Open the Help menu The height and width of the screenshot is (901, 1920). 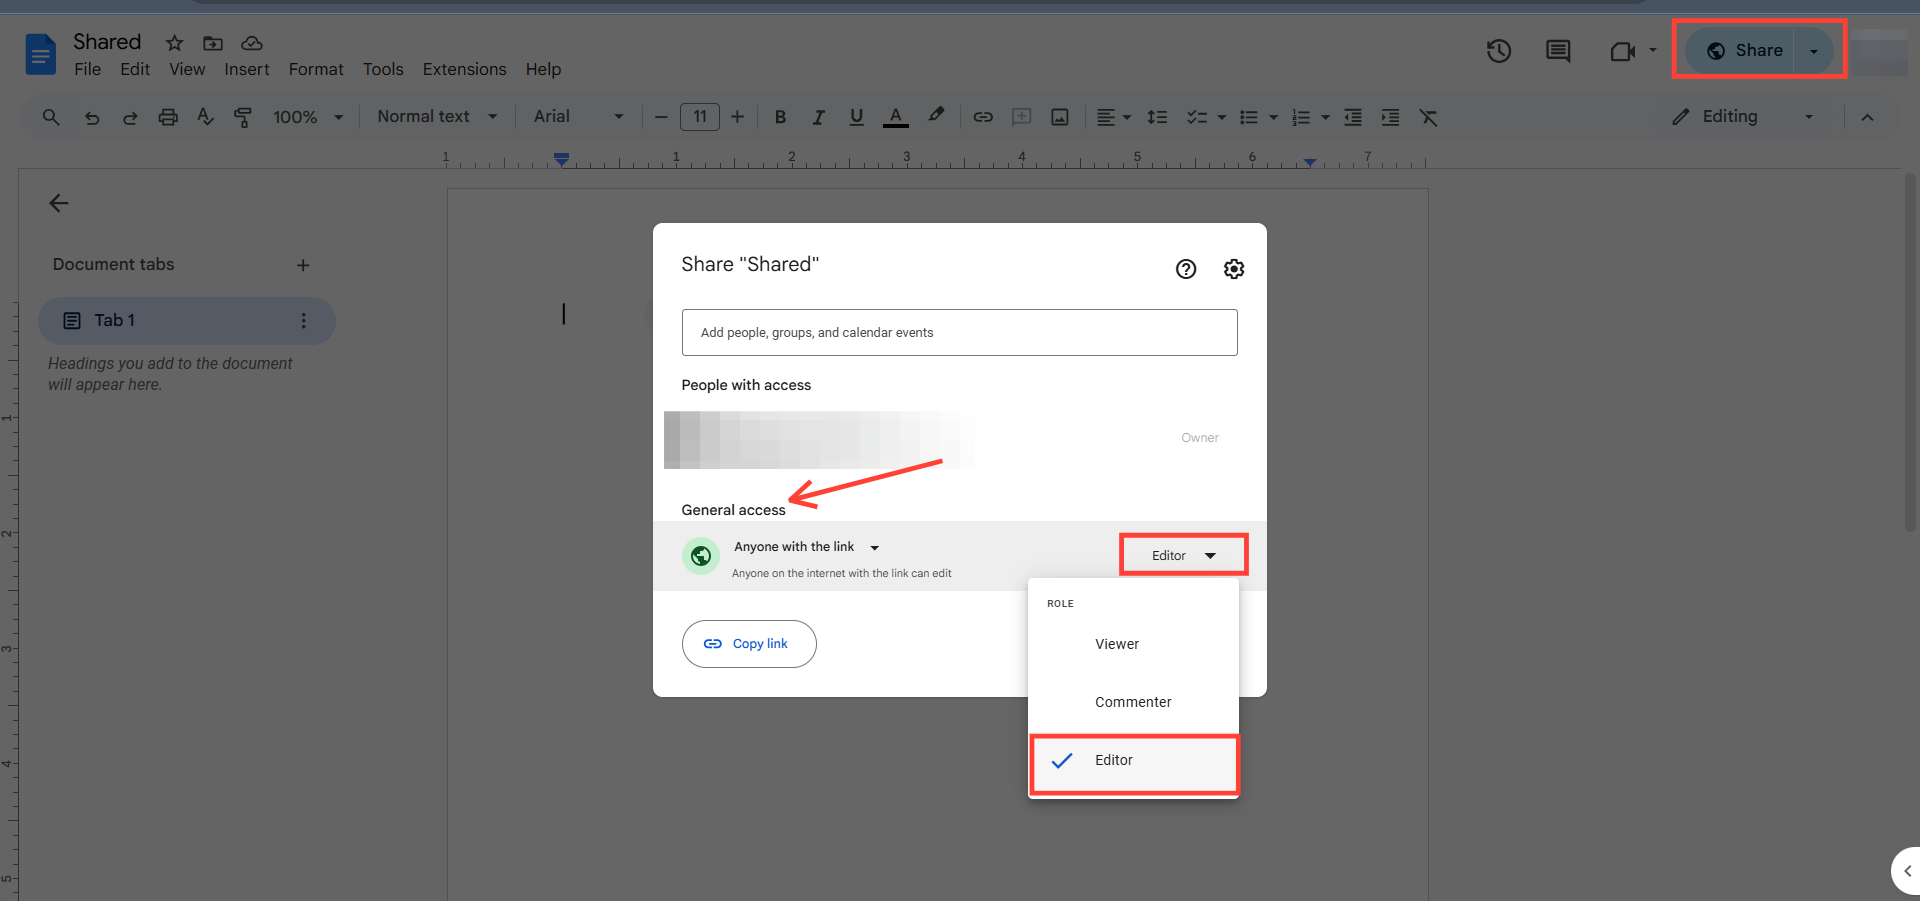(x=543, y=70)
